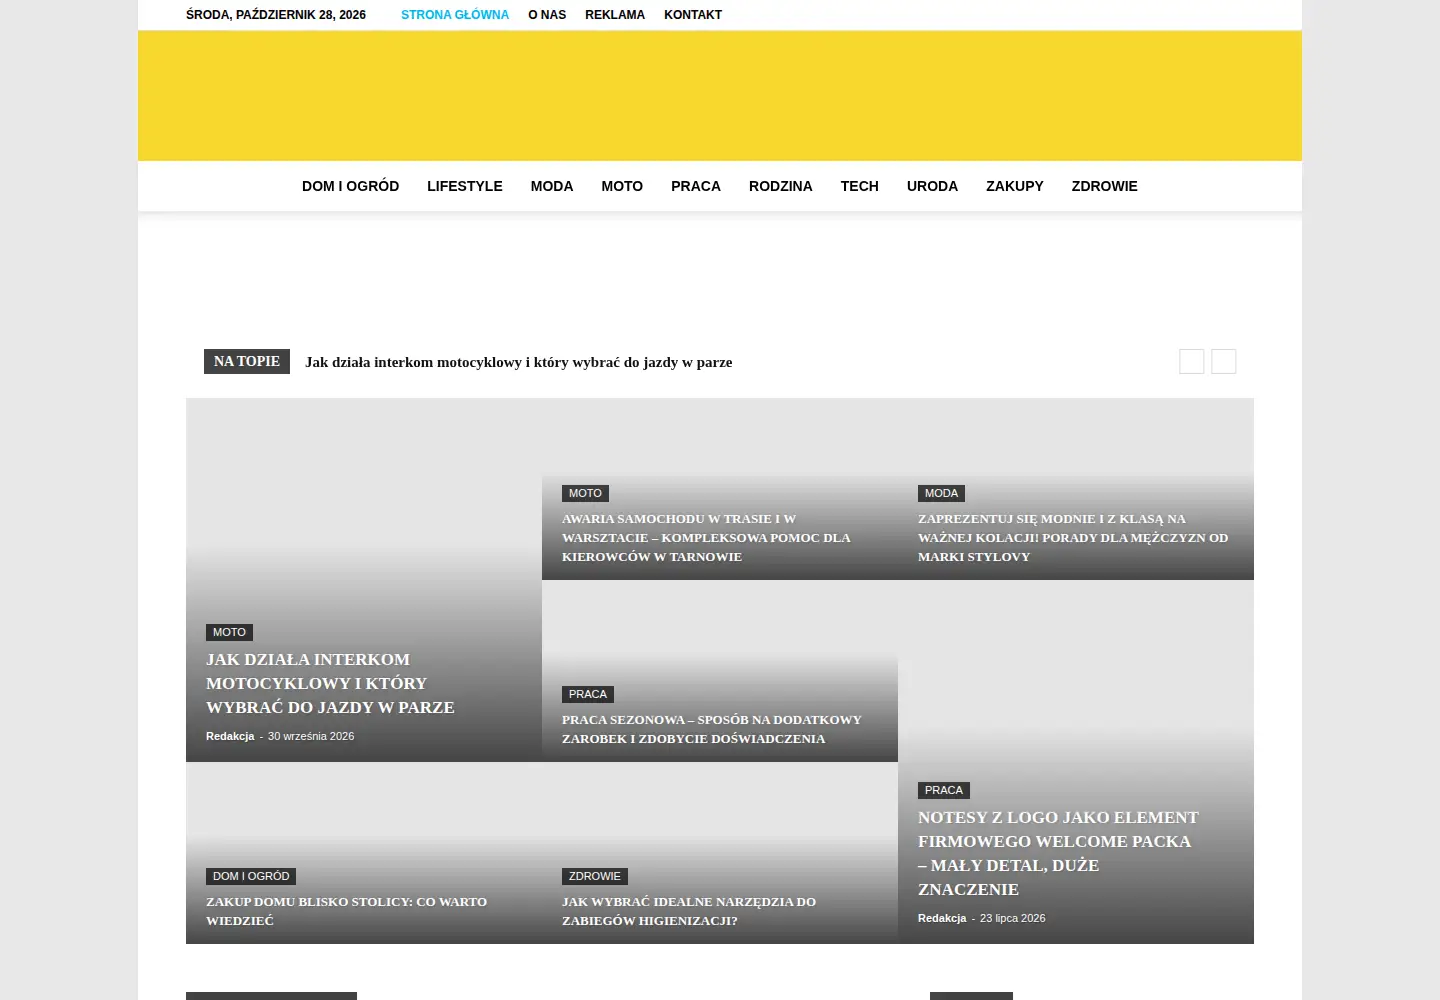This screenshot has width=1440, height=1000.
Task: Open article Praca sezonowa
Action: 711,729
